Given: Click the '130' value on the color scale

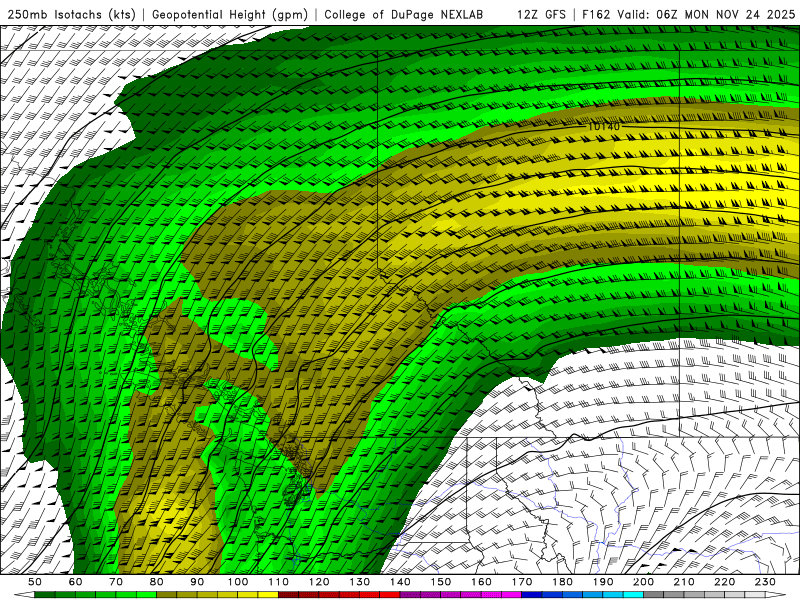Looking at the screenshot, I should pyautogui.click(x=360, y=582).
